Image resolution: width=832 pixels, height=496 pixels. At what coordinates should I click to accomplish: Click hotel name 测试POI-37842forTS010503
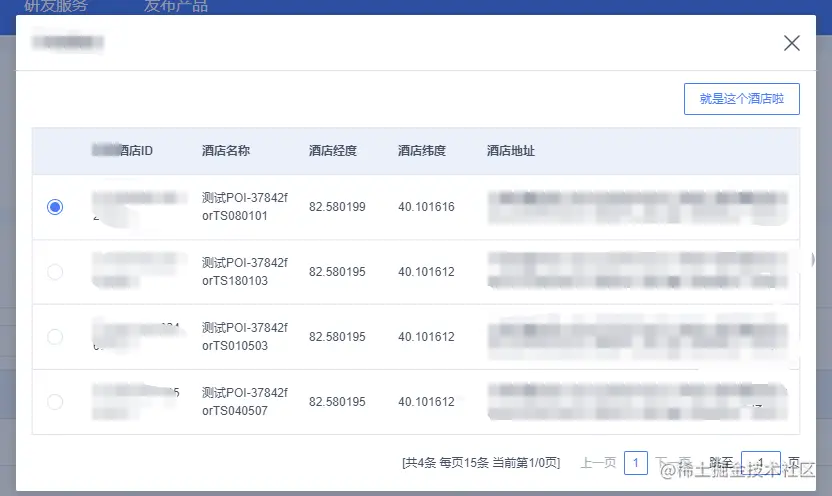pos(245,337)
